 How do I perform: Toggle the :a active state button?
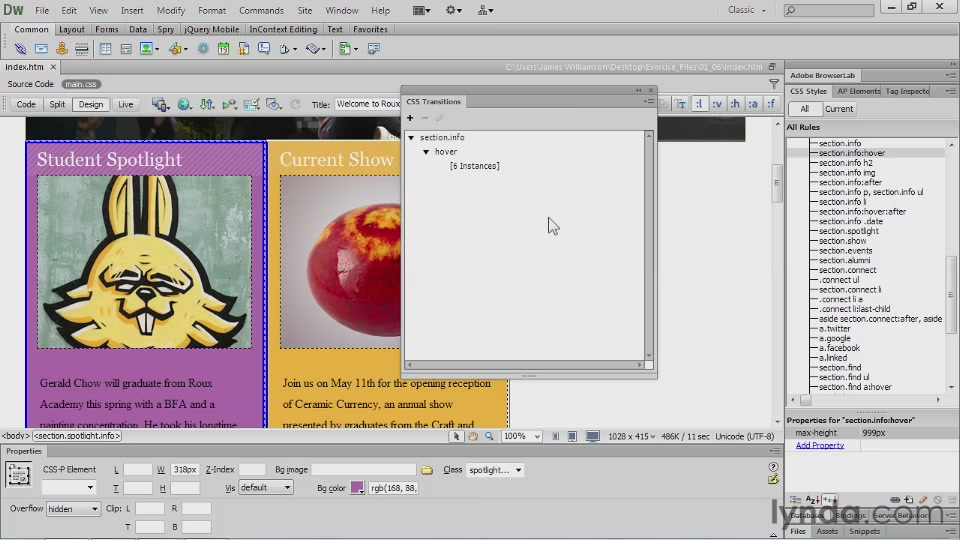(753, 104)
